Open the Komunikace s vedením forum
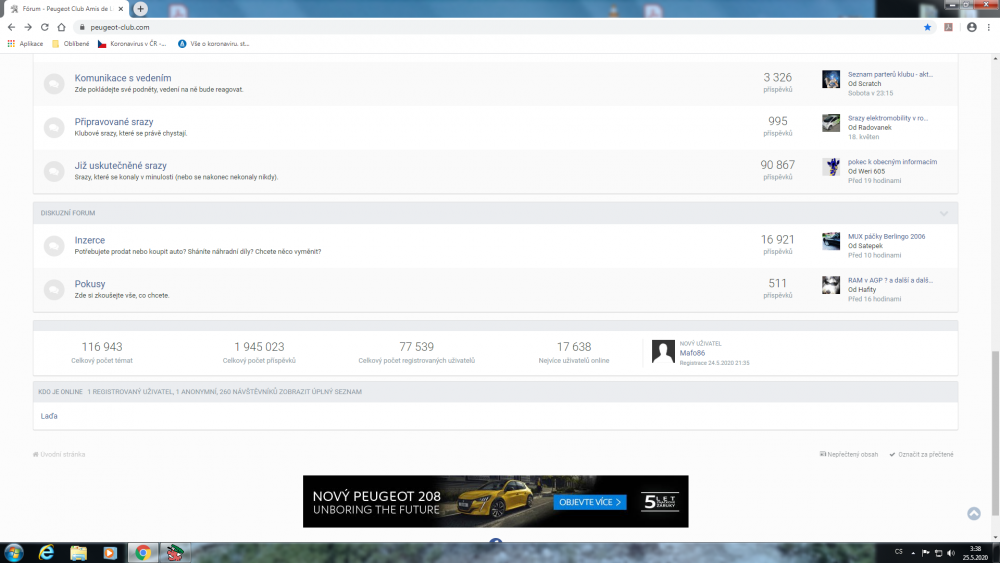The image size is (1000, 563). tap(122, 78)
